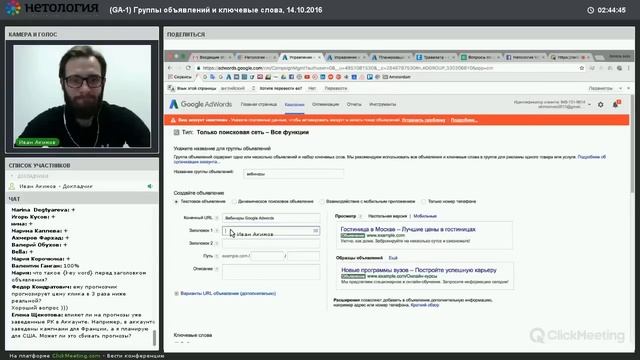Switch to Входящие Gmail browser tab
The height and width of the screenshot is (360, 640).
click(x=211, y=57)
